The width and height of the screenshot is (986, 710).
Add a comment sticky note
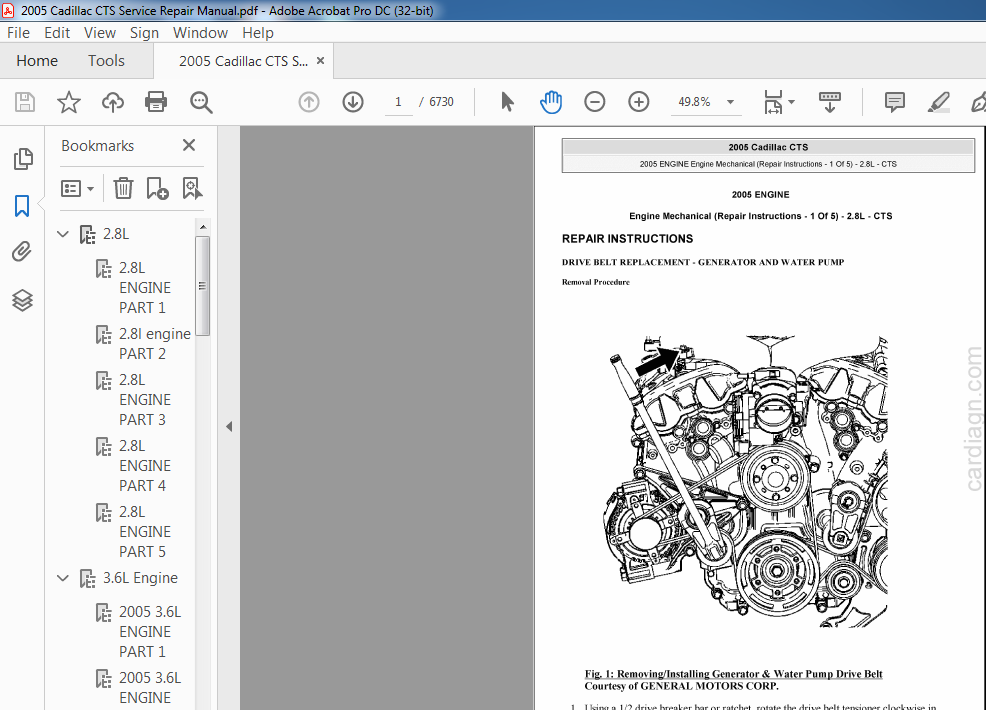coord(894,102)
